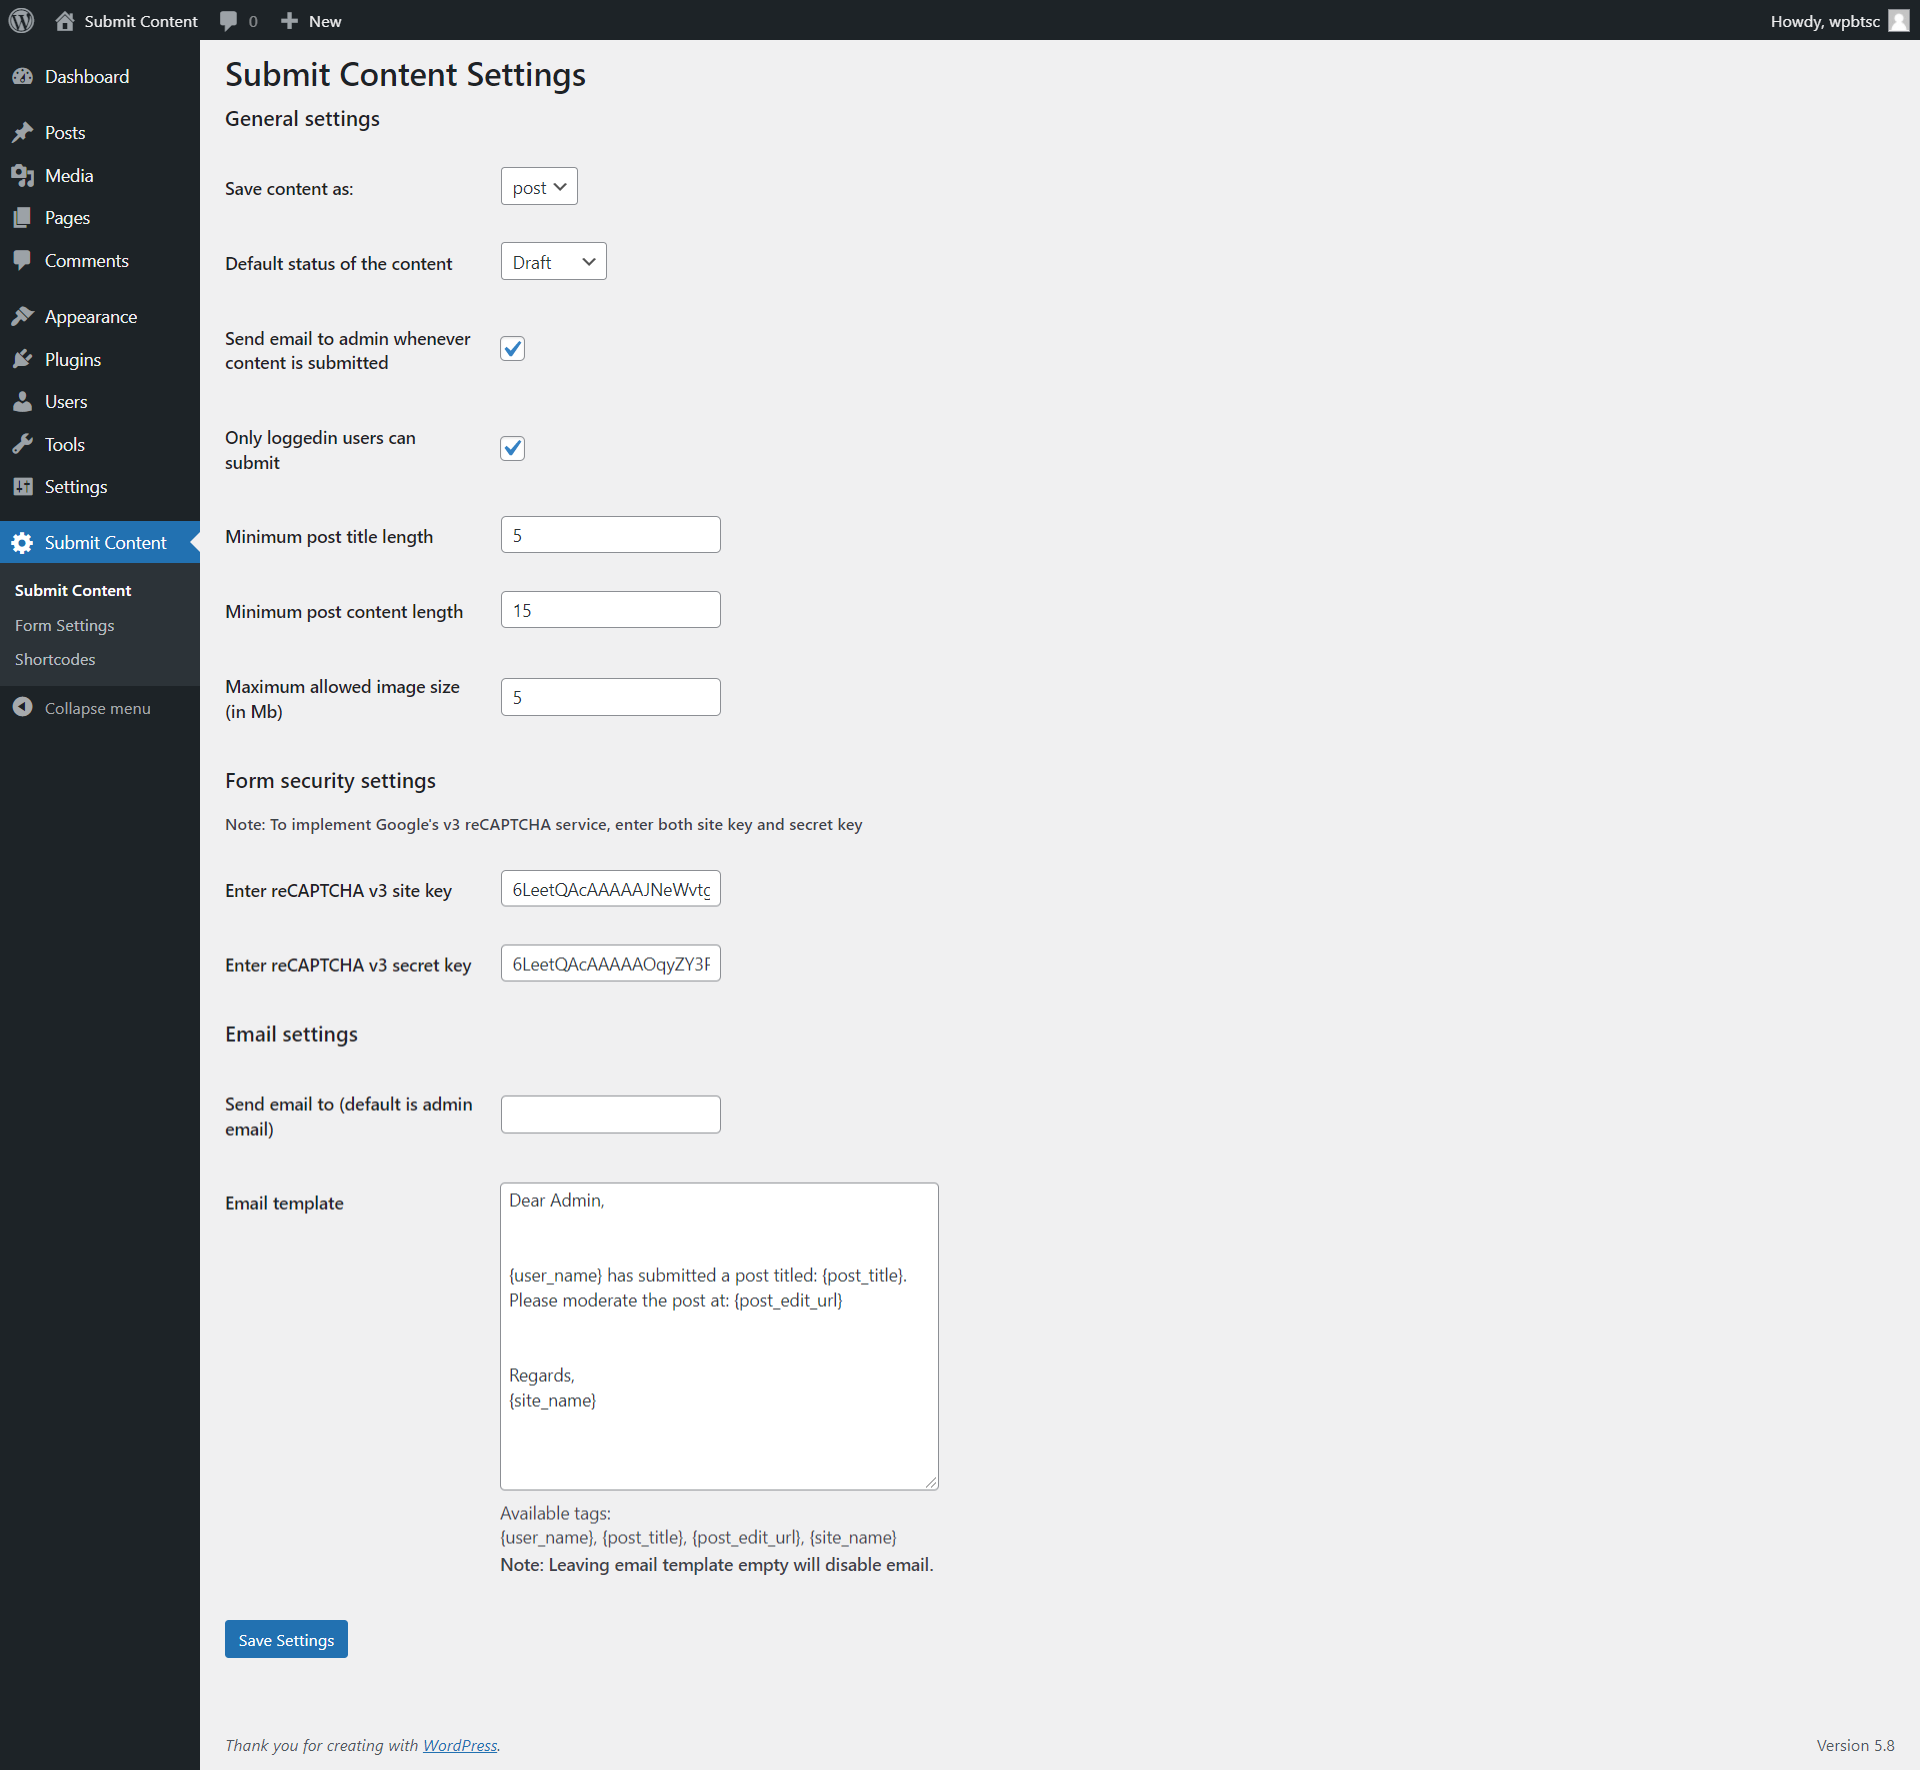The width and height of the screenshot is (1920, 1772).
Task: Open Media library icon in sidebar
Action: pyautogui.click(x=22, y=176)
